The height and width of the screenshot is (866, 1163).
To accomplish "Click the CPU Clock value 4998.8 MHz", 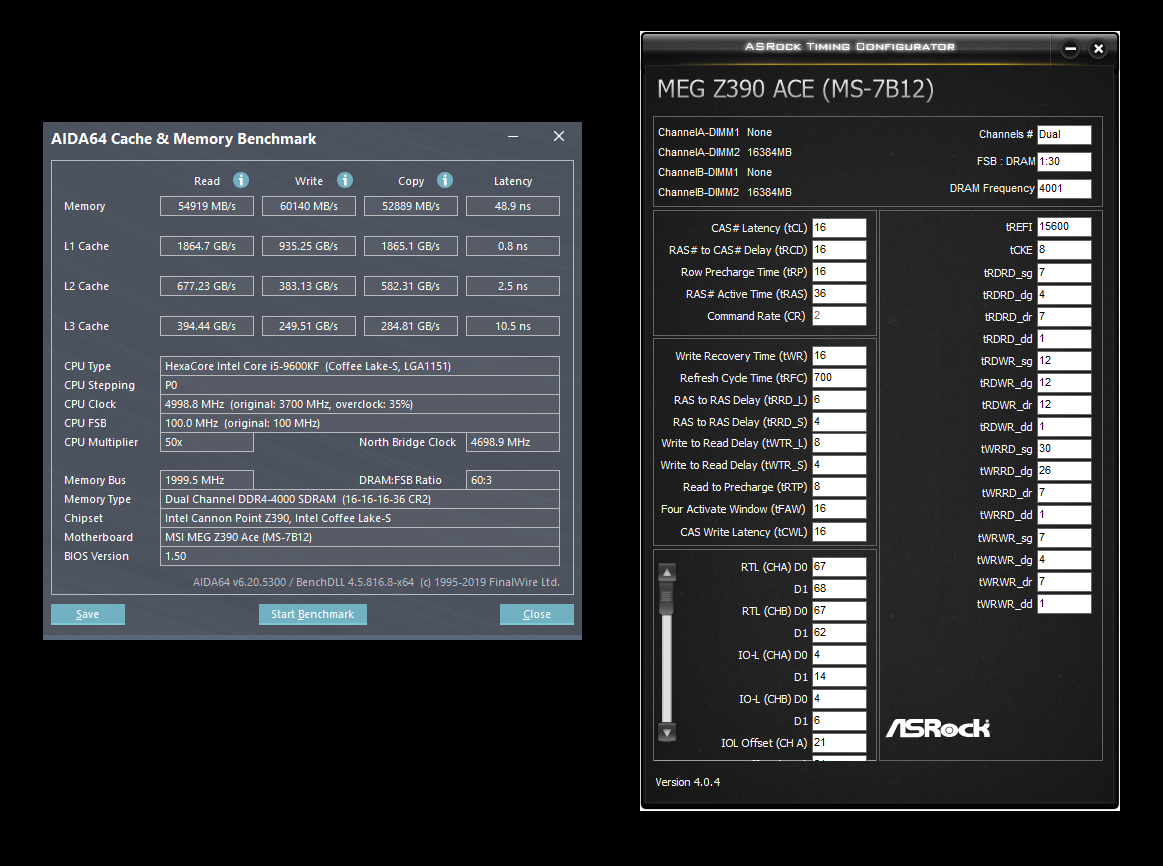I will [x=360, y=404].
